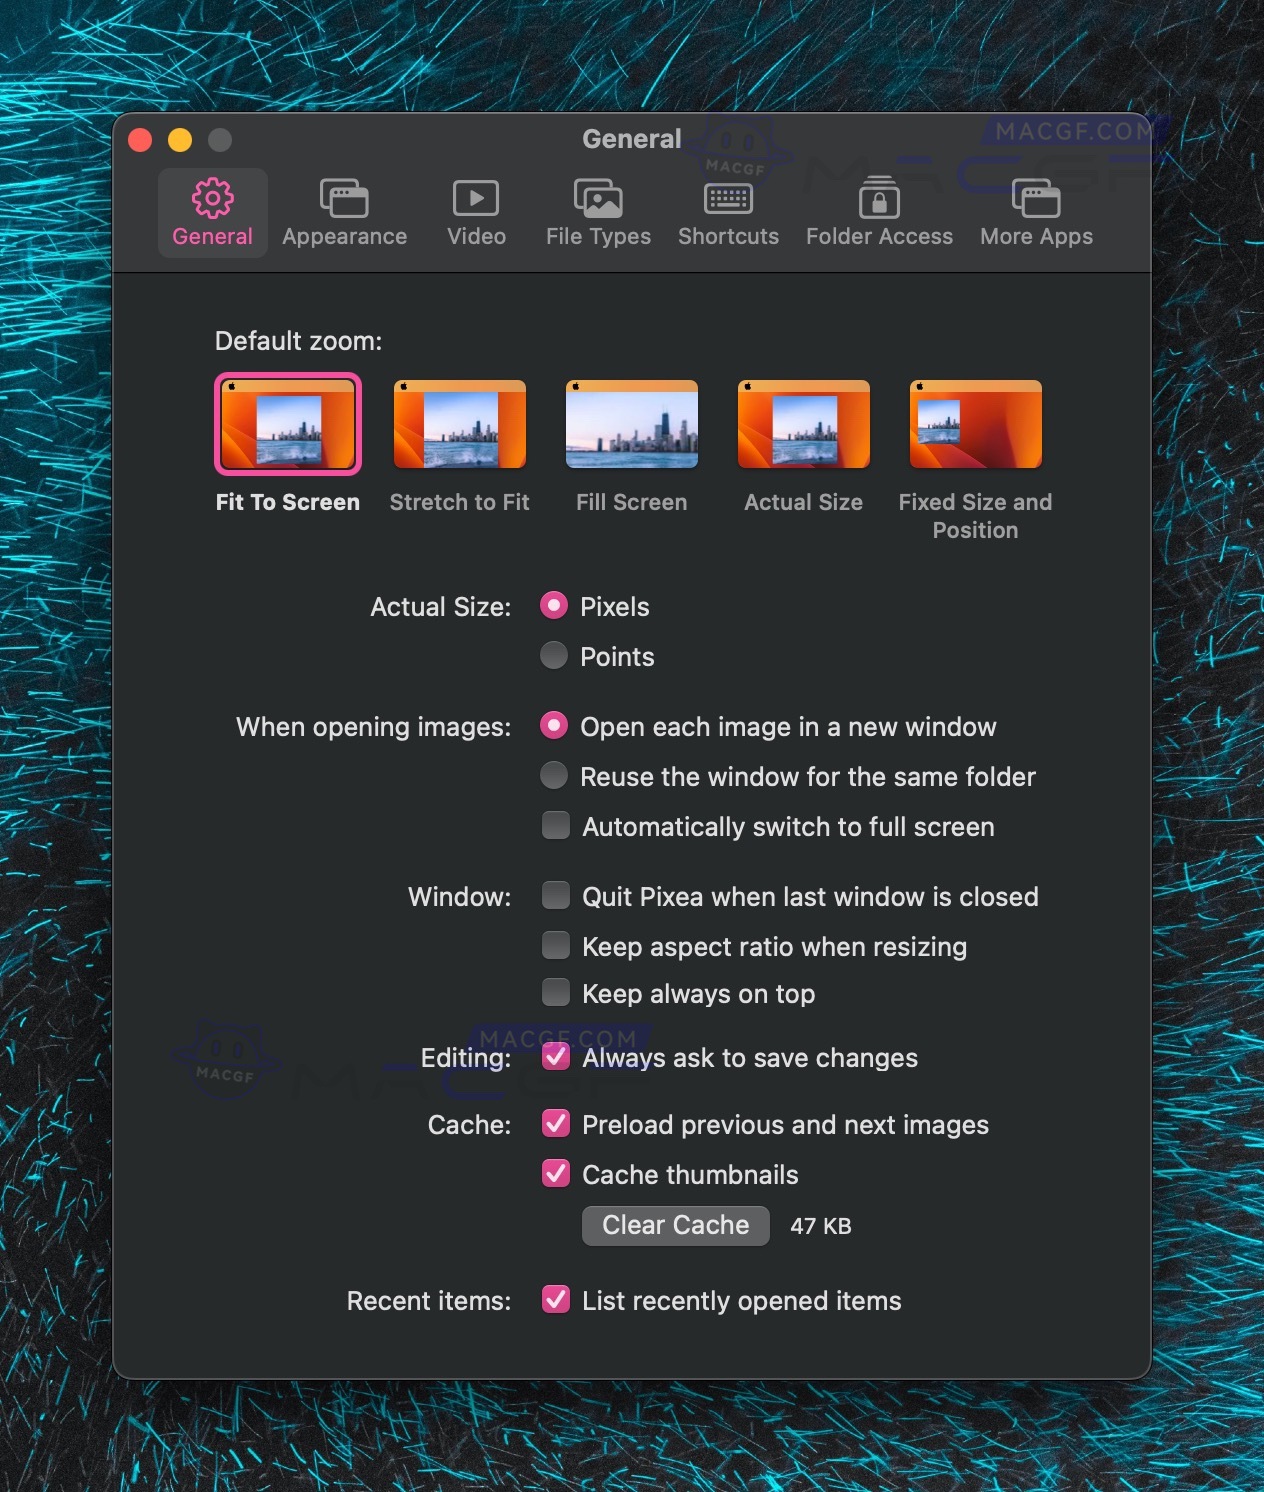The height and width of the screenshot is (1492, 1264).
Task: View the Shortcuts settings icon
Action: [x=728, y=210]
